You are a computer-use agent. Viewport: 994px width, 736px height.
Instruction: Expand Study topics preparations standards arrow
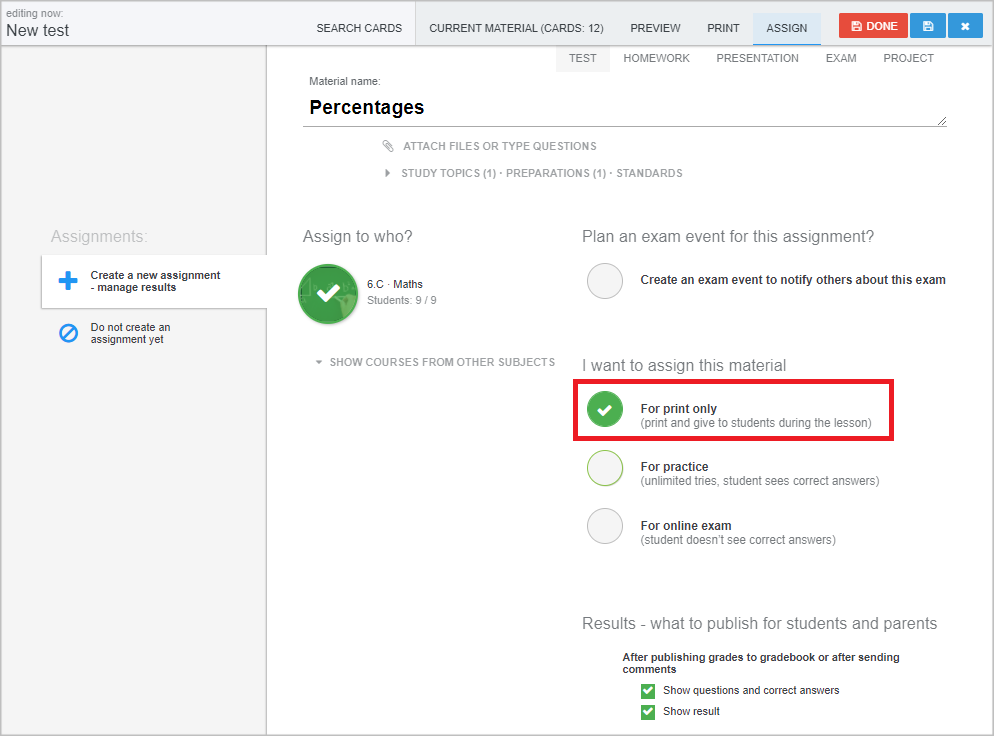pos(387,173)
